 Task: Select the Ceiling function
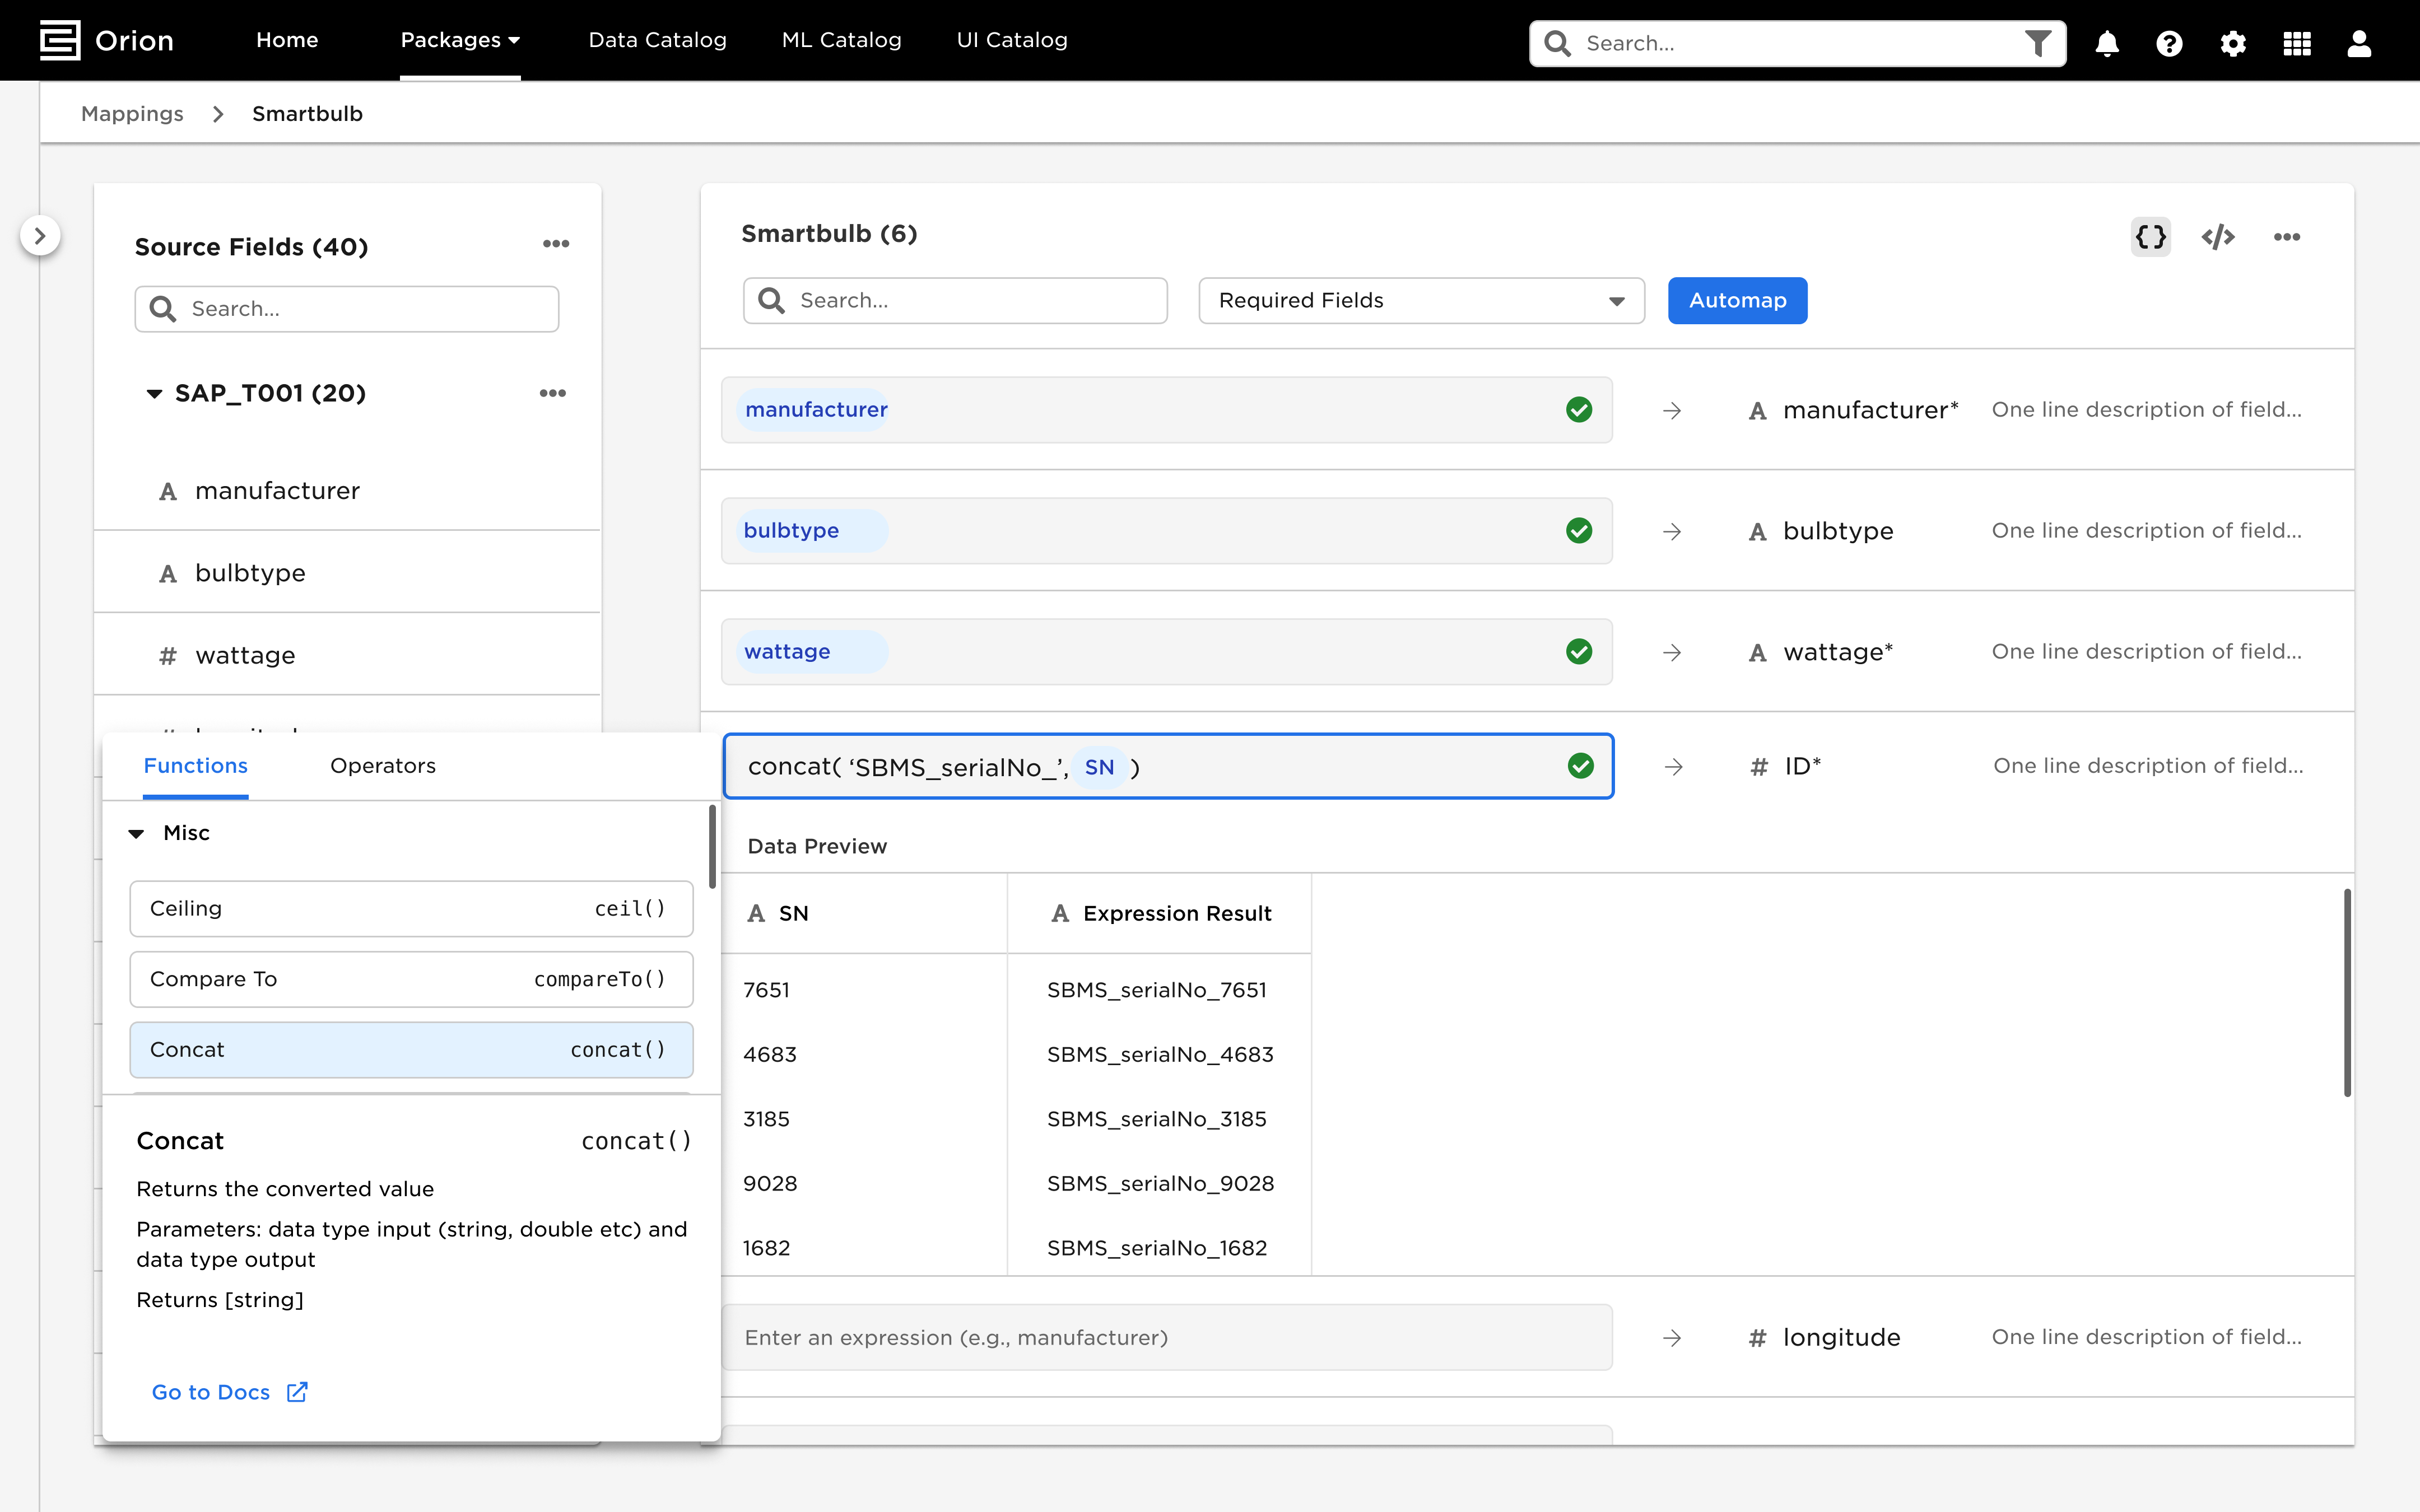click(x=411, y=909)
